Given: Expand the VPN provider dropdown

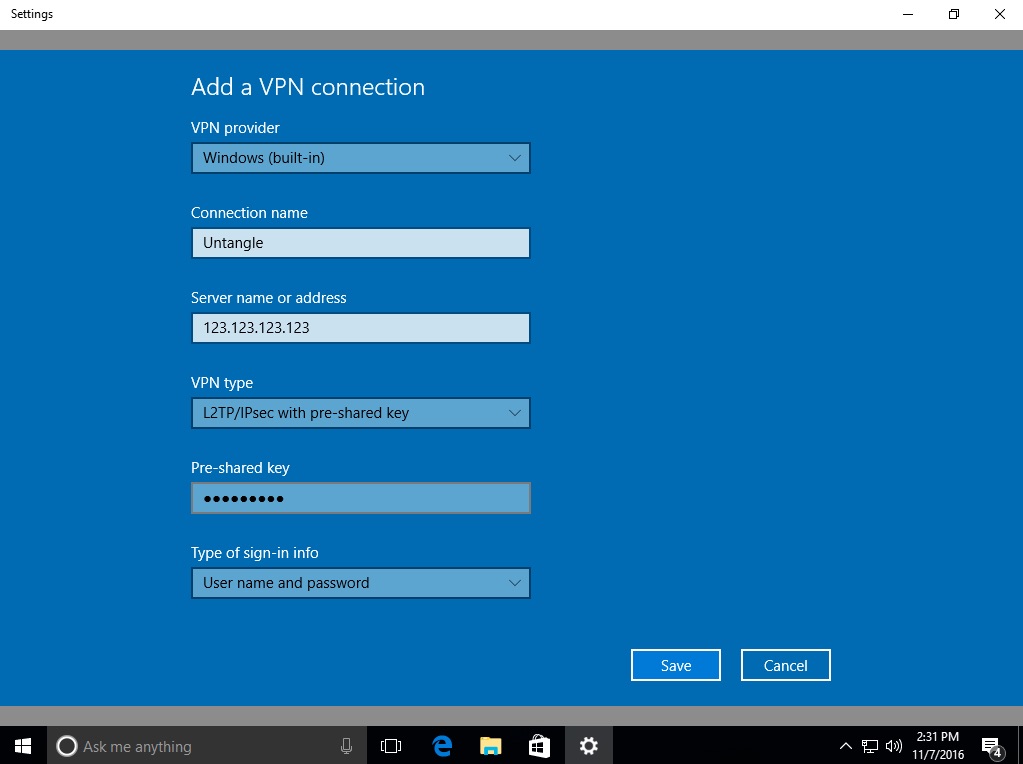Looking at the screenshot, I should (360, 158).
